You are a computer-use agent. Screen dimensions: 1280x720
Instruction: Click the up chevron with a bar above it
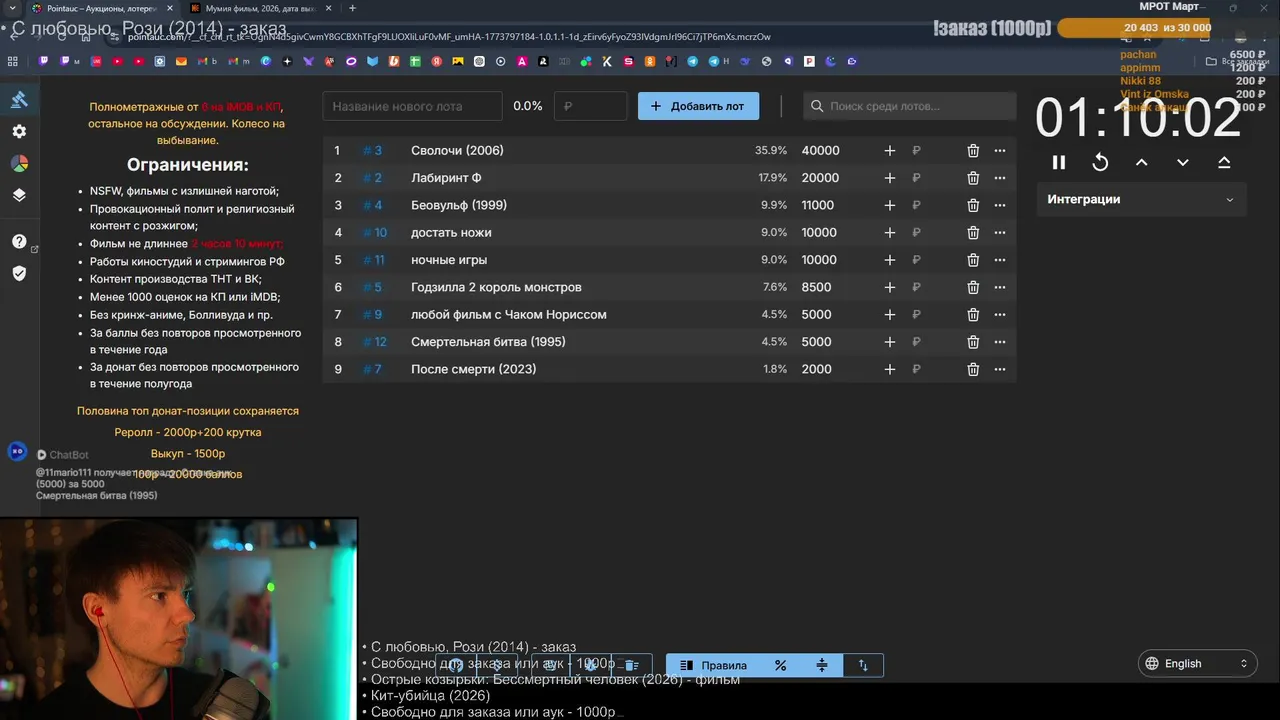click(1224, 162)
